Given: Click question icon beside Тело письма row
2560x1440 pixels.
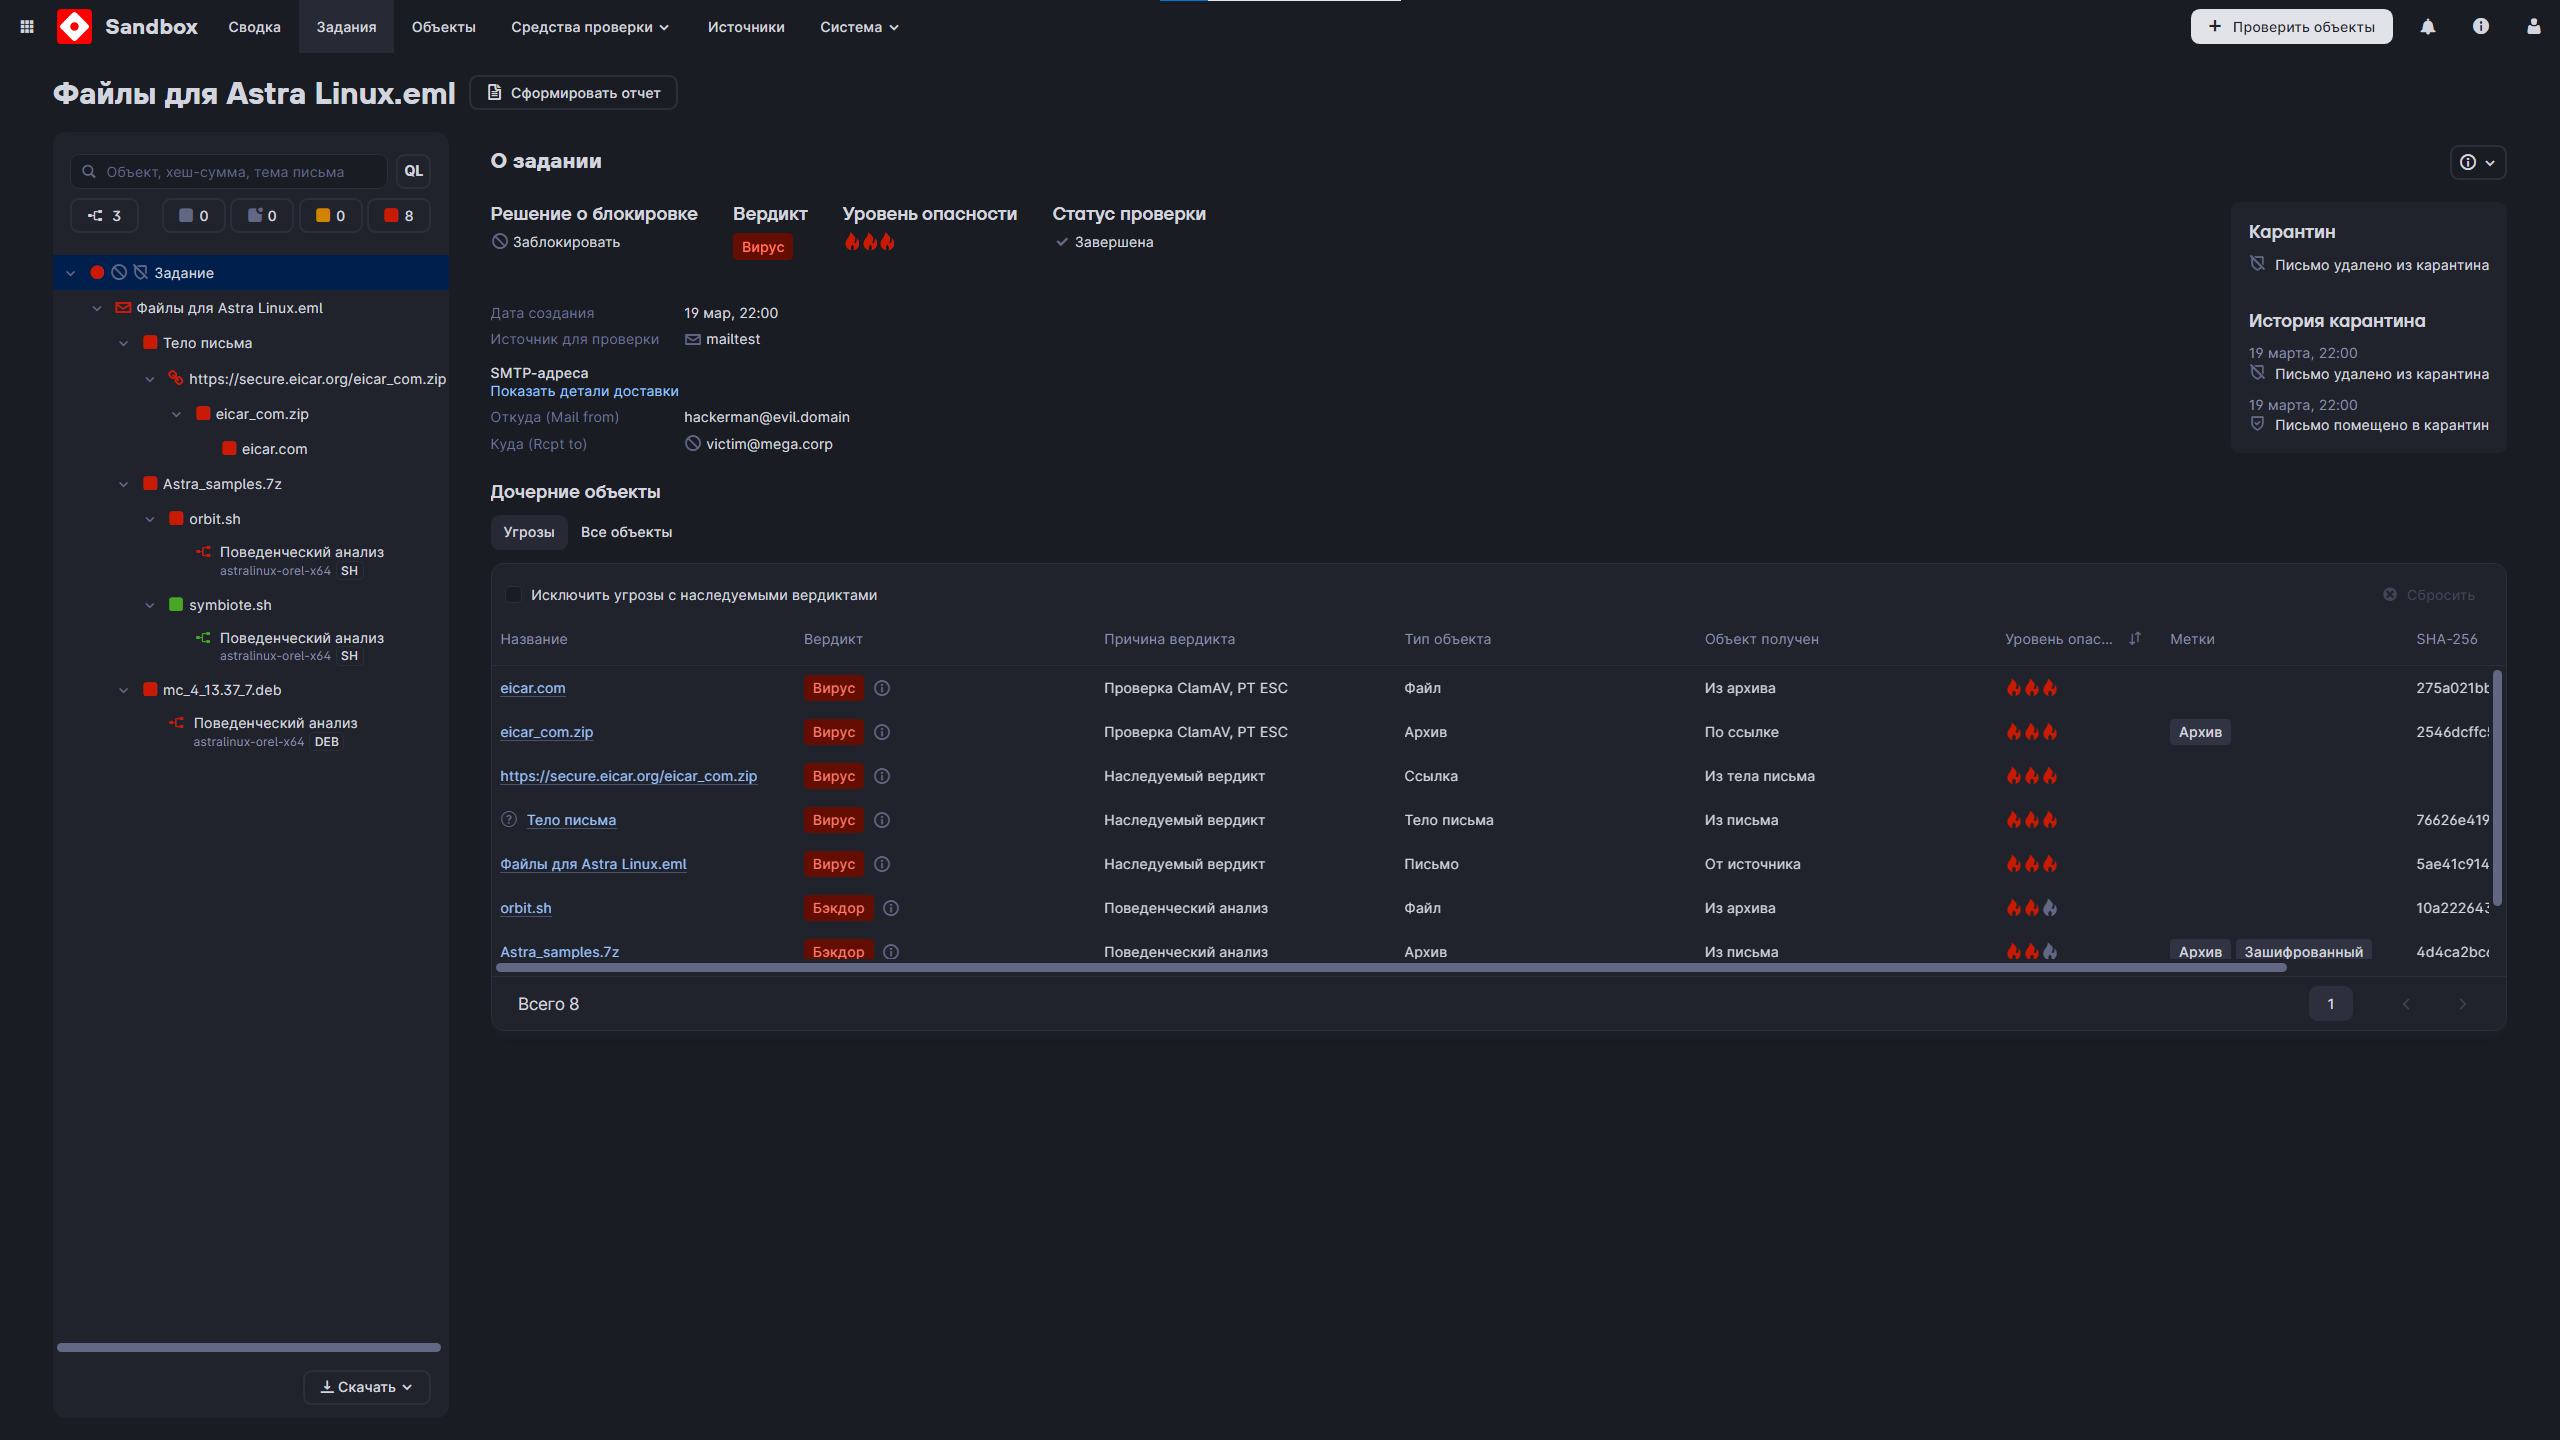Looking at the screenshot, I should click(x=509, y=820).
